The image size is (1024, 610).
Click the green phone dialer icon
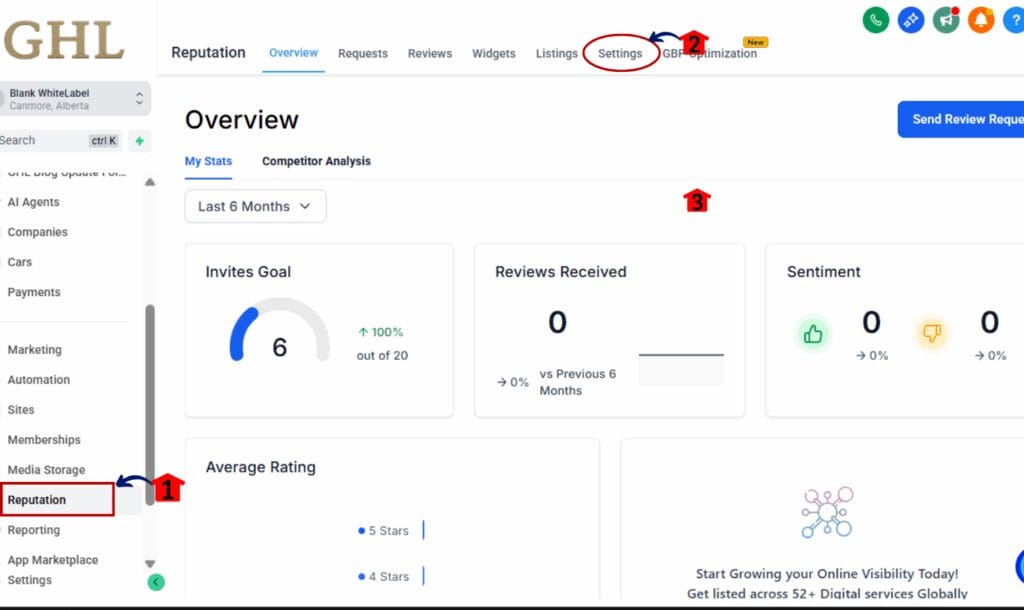point(876,19)
